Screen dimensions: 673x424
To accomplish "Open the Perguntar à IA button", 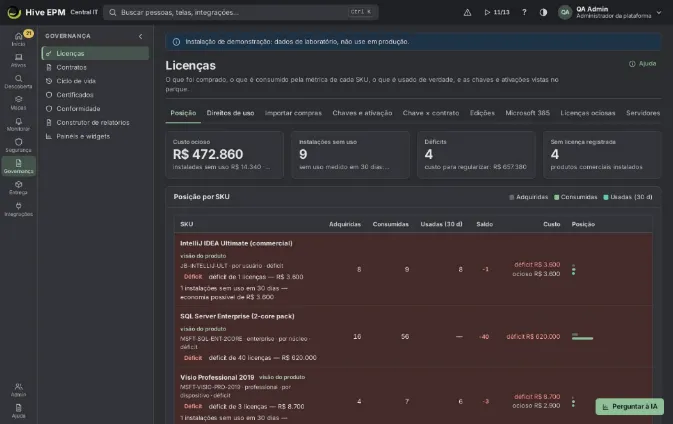I will (x=630, y=406).
